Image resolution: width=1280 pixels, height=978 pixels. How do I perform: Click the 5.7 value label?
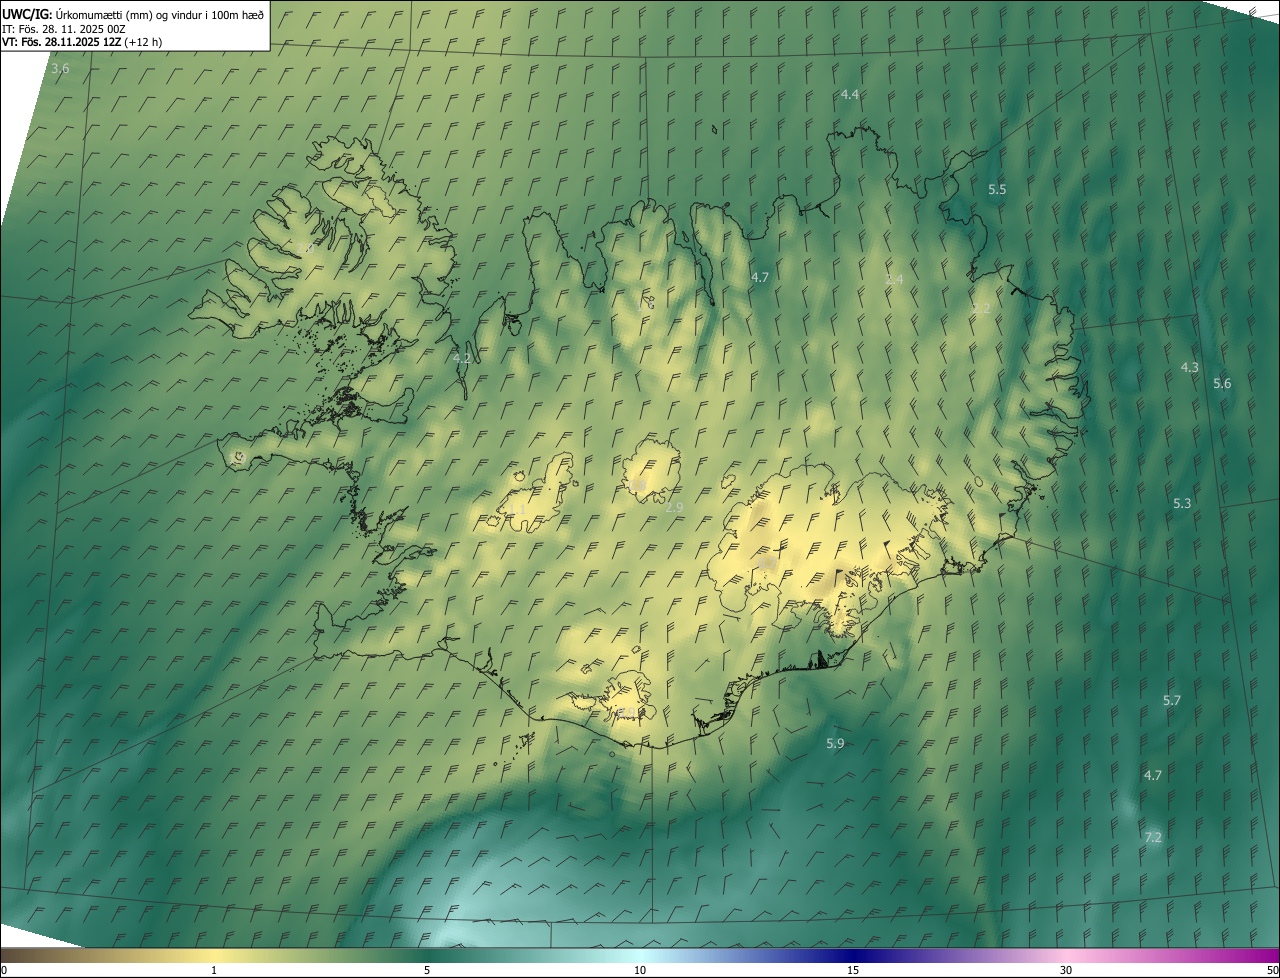1172,701
